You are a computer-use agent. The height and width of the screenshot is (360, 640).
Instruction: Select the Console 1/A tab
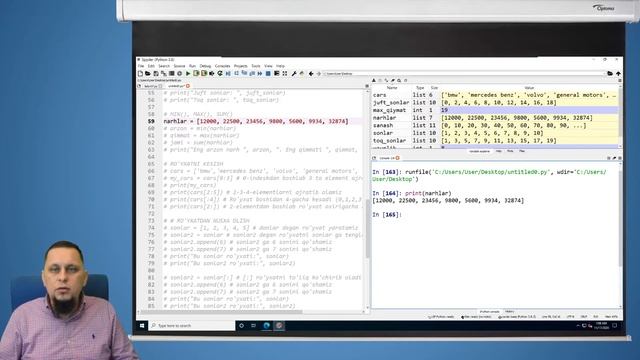(x=386, y=158)
